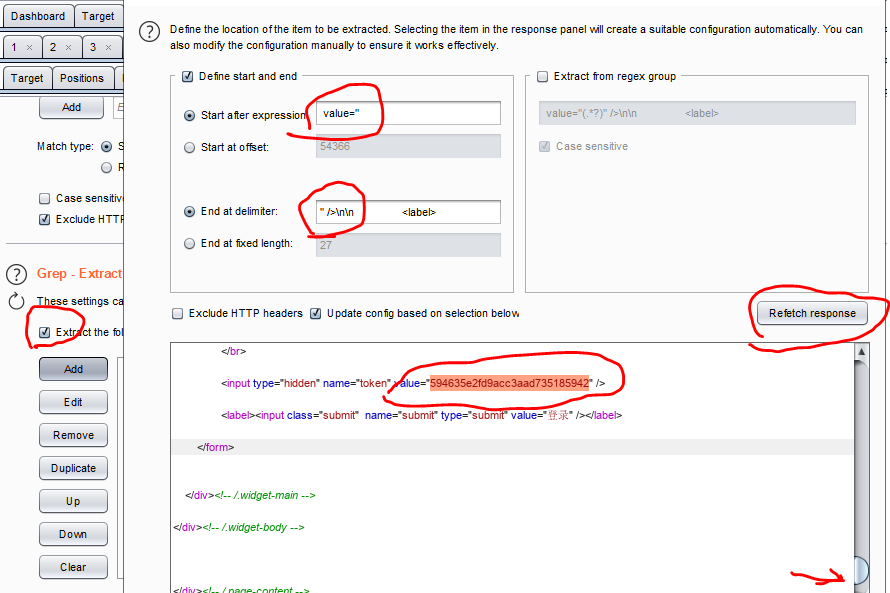Close tab 1 with its x icon
The image size is (890, 593).
pyautogui.click(x=30, y=48)
